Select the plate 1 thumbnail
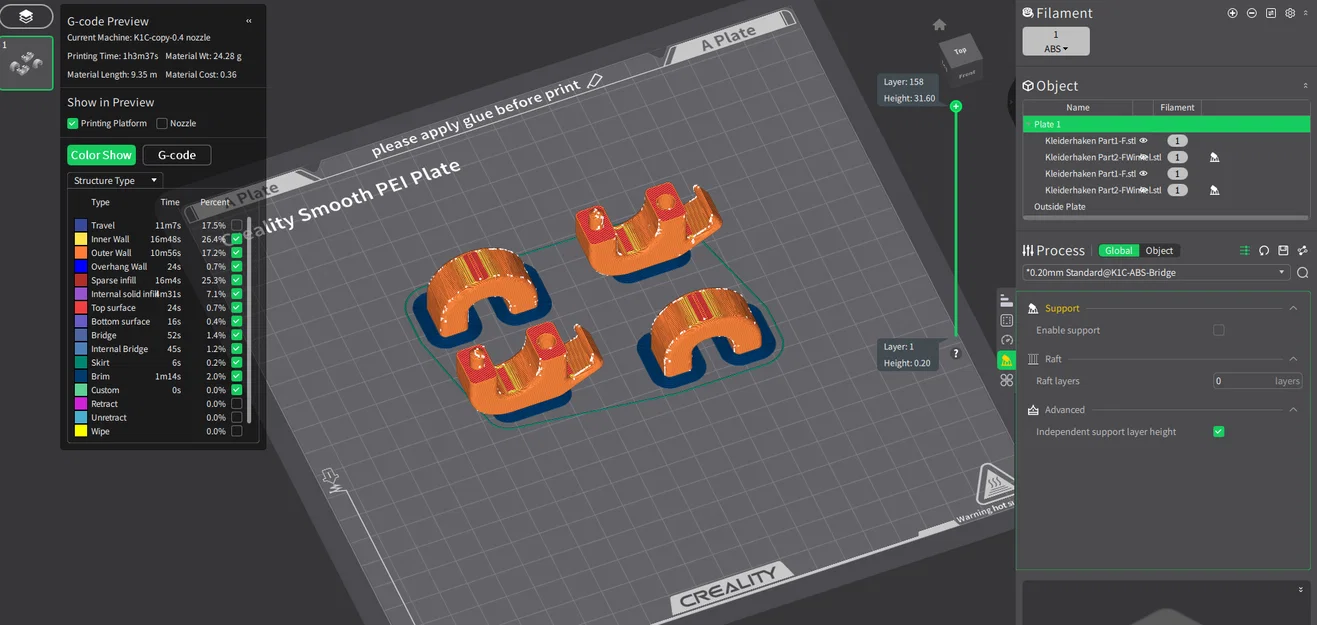Viewport: 1317px width, 625px height. 26,63
